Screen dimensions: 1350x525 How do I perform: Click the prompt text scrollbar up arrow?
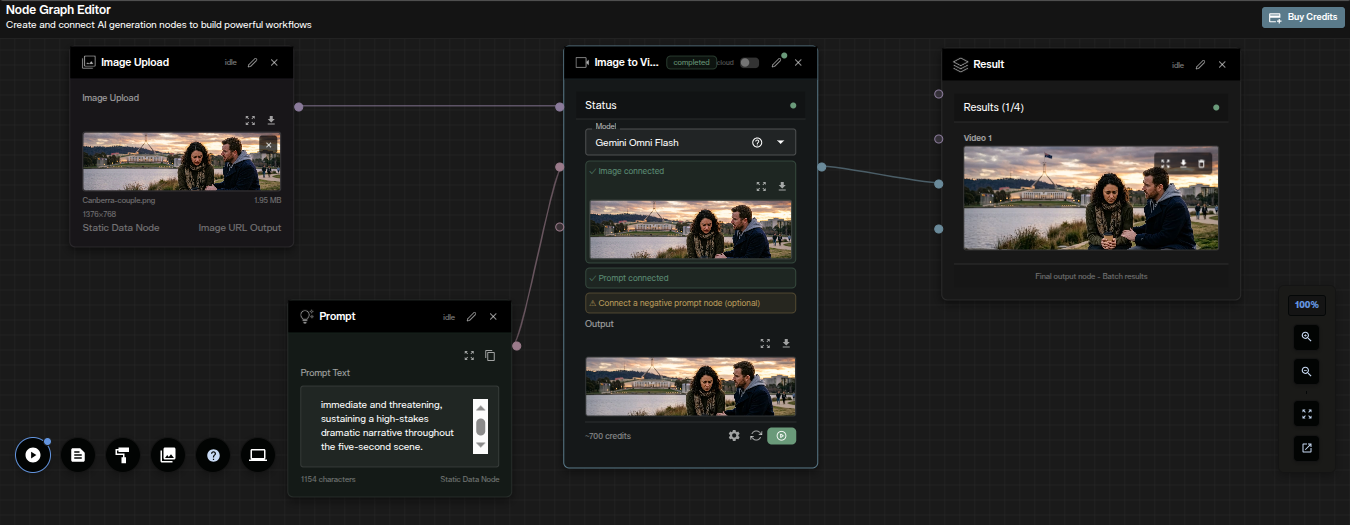pyautogui.click(x=480, y=407)
